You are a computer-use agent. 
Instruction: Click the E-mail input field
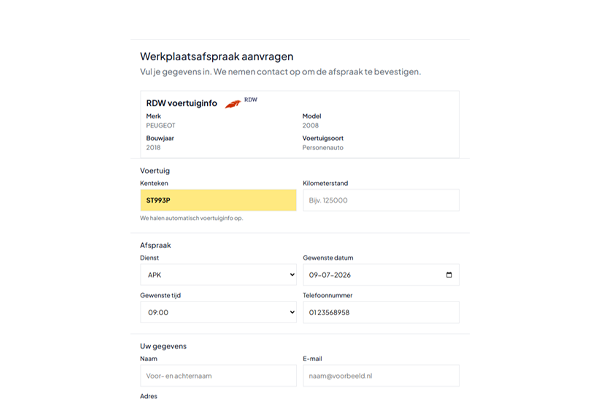380,375
